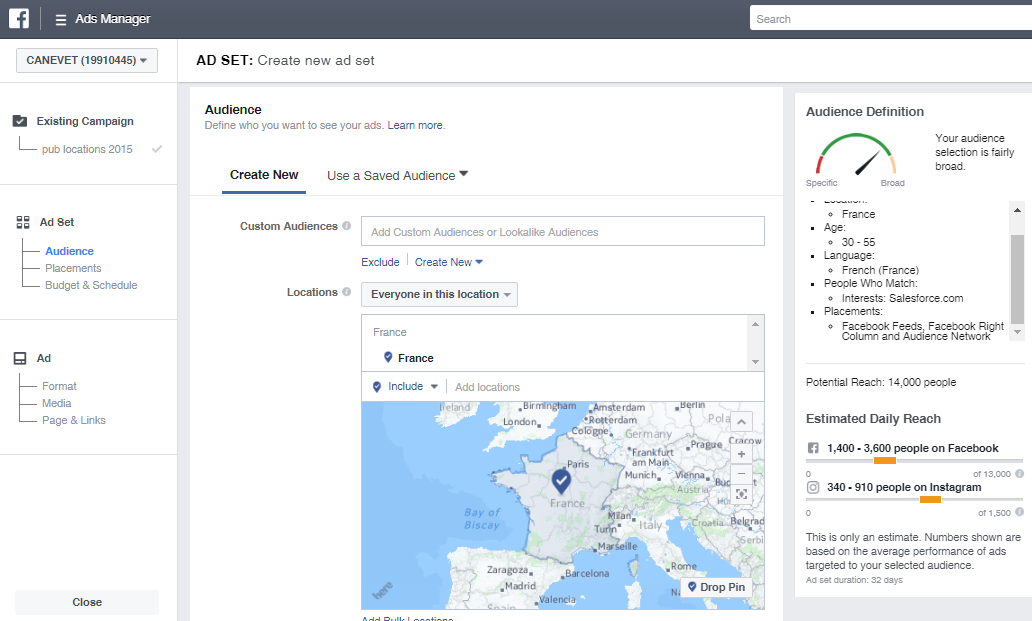Click the locations list scroll up arrow
This screenshot has width=1032, height=621.
point(756,324)
